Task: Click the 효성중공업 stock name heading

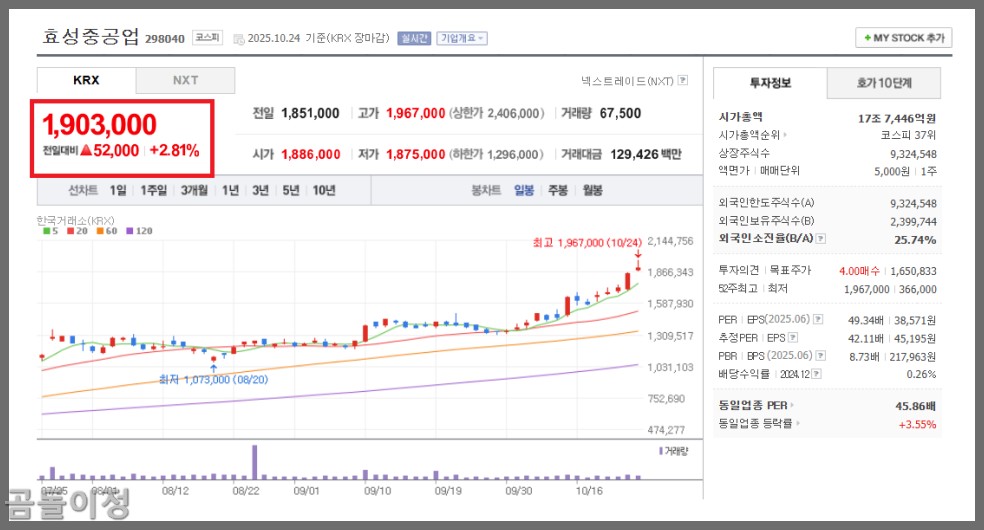Action: coord(90,36)
